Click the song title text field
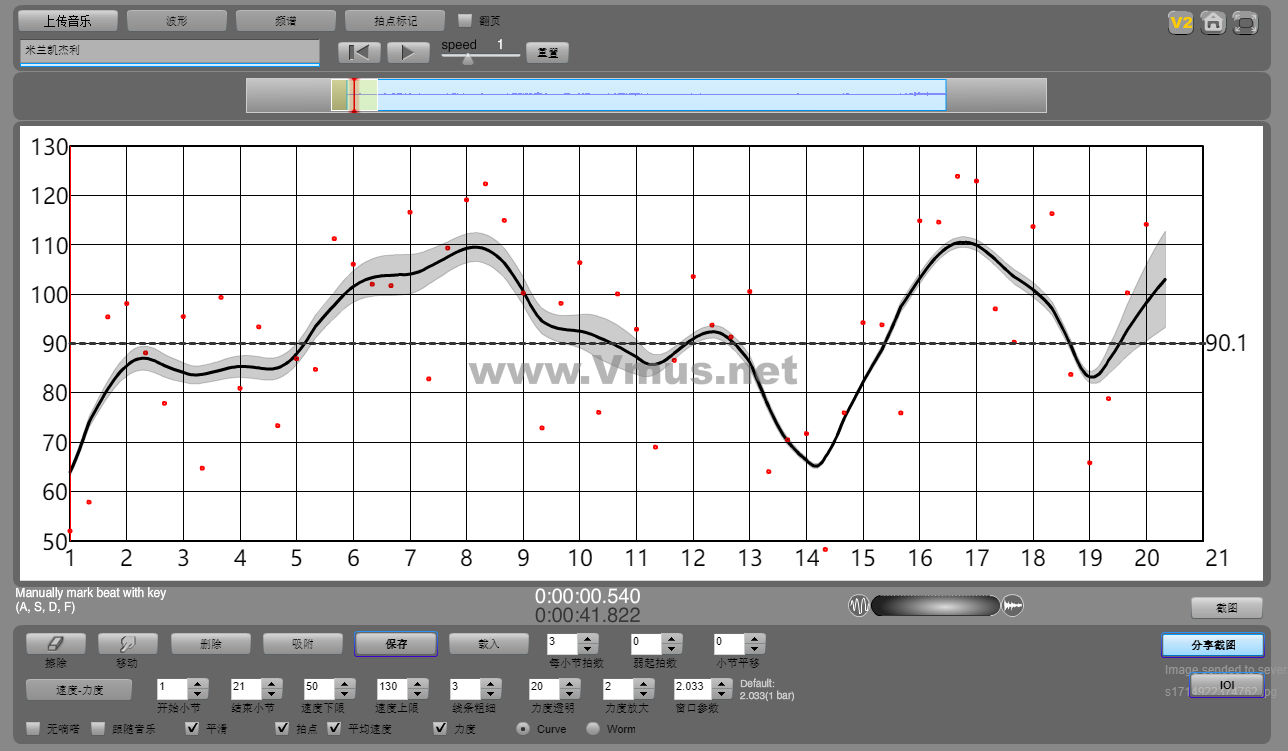This screenshot has width=1288, height=751. pos(169,51)
